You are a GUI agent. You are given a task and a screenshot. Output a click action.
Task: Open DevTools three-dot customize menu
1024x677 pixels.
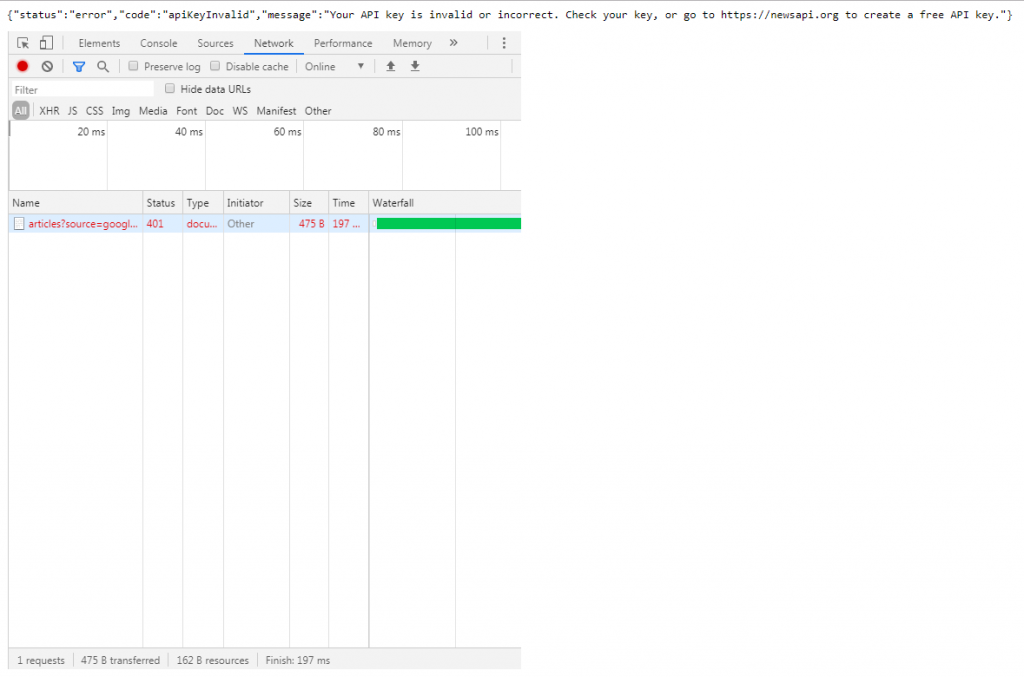click(504, 43)
